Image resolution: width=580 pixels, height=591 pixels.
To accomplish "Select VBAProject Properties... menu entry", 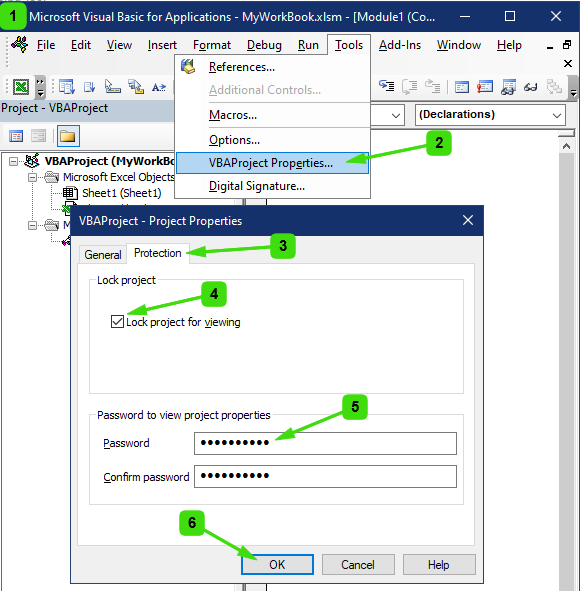I will 272,163.
